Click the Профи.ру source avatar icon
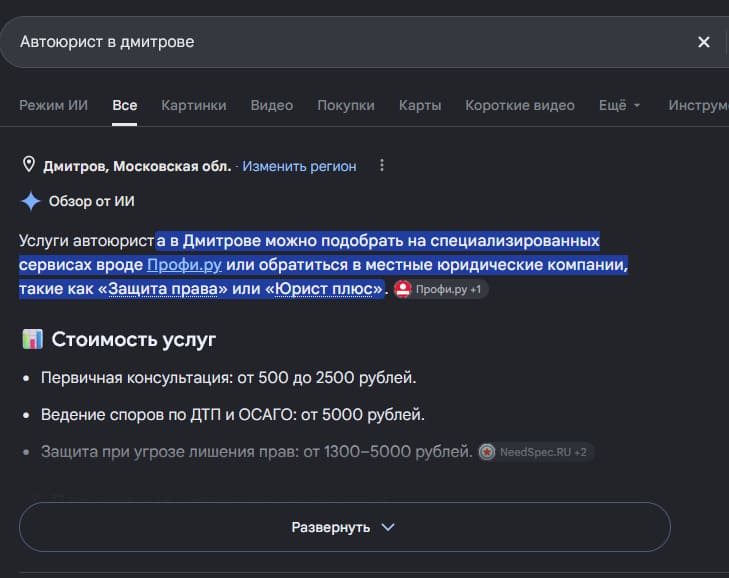 tap(403, 289)
